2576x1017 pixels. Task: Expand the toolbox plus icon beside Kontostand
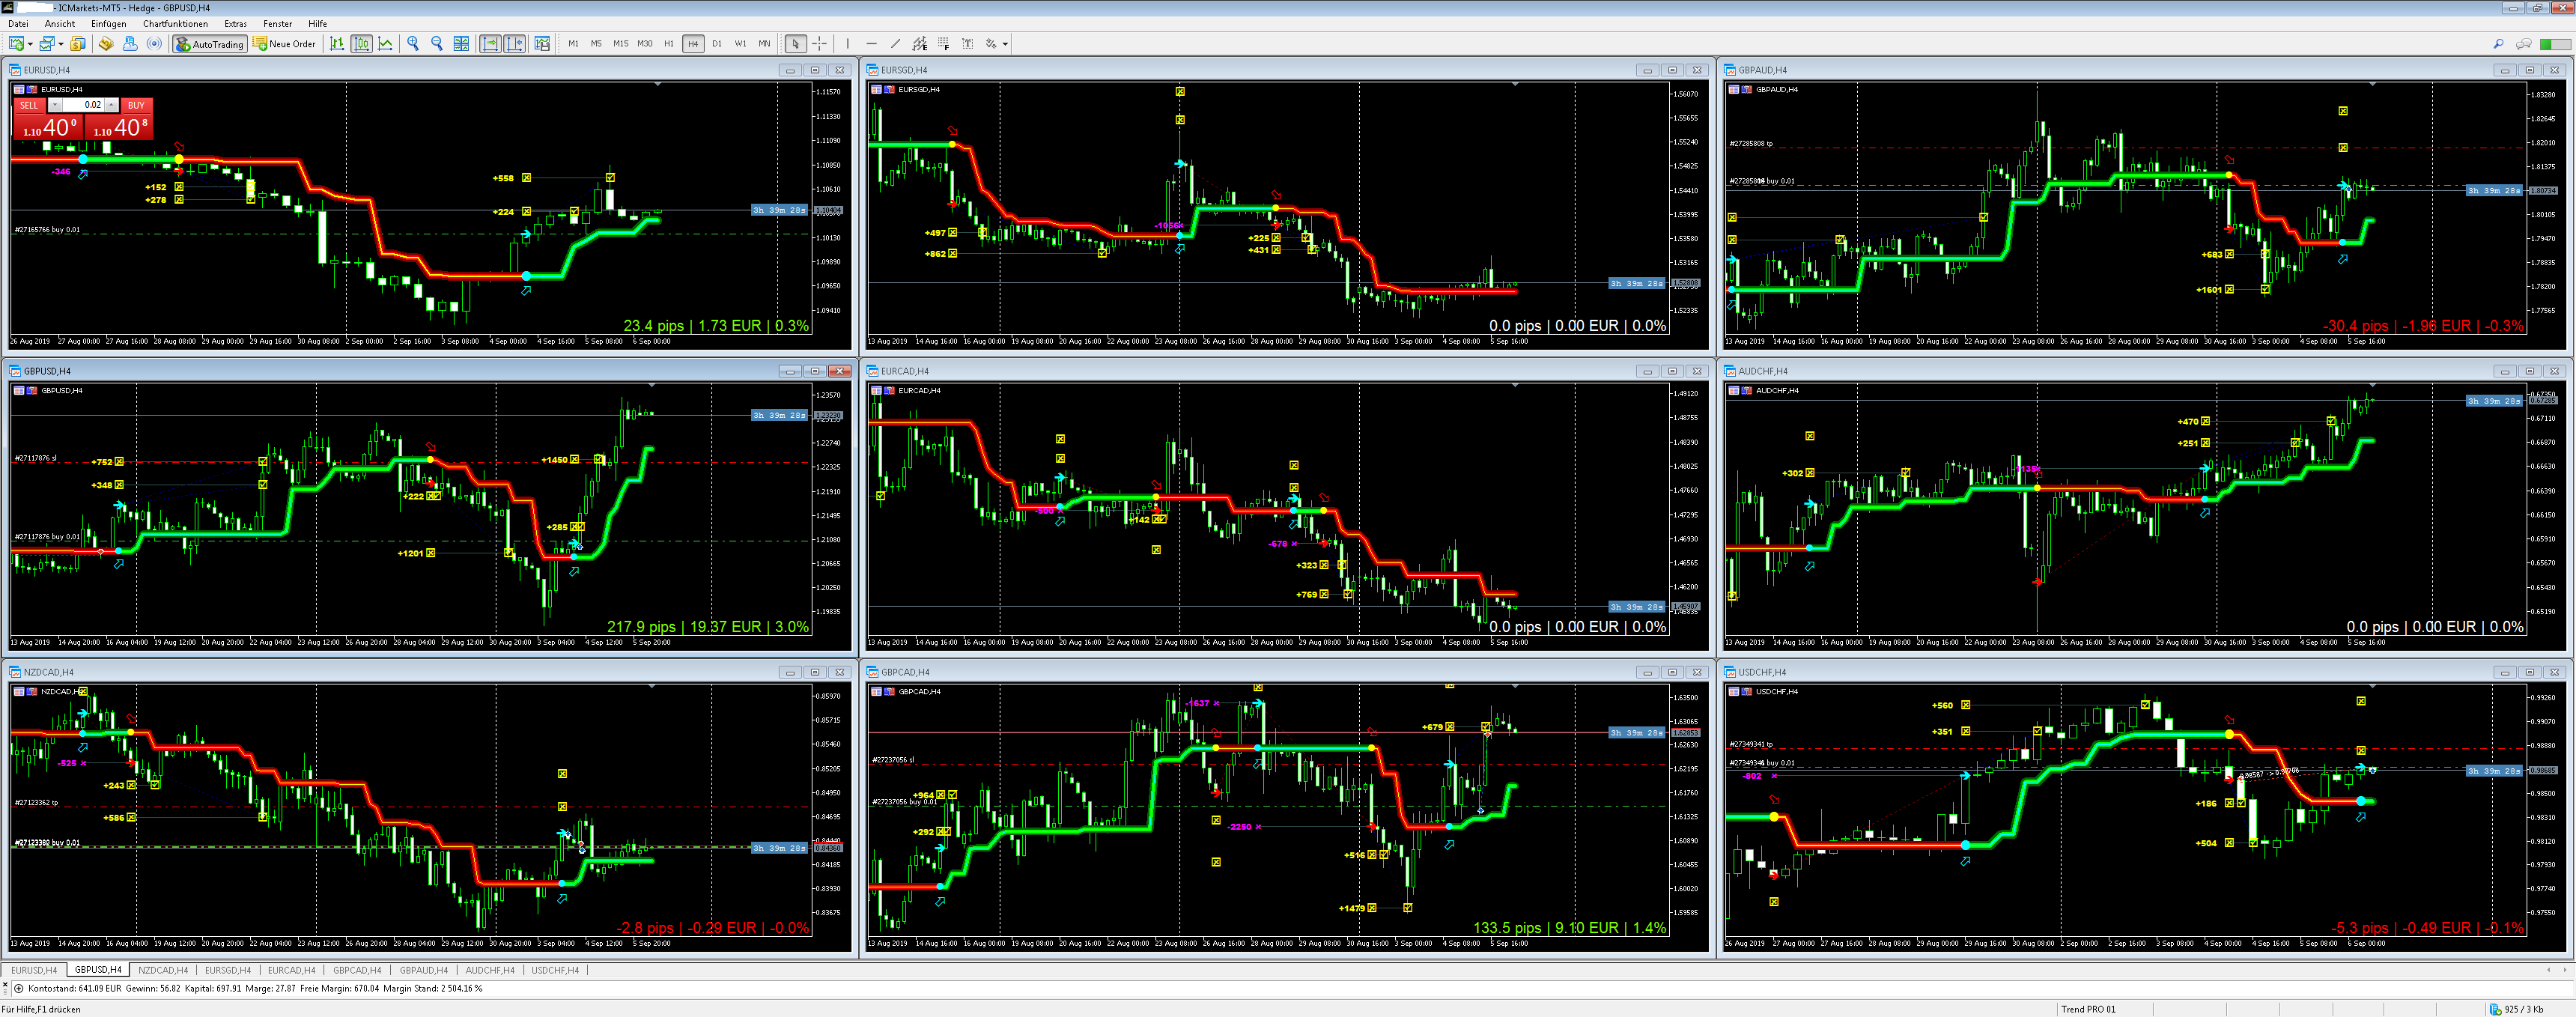pos(18,989)
